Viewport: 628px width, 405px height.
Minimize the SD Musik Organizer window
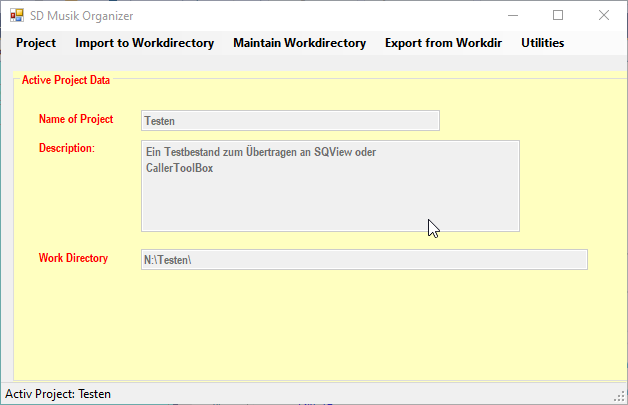[x=513, y=15]
